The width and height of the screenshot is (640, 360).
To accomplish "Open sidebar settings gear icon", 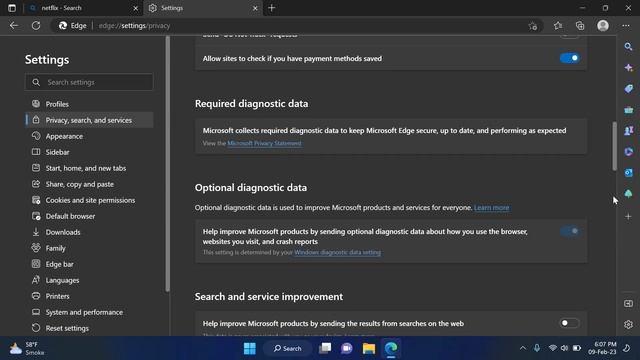I will coord(628,324).
